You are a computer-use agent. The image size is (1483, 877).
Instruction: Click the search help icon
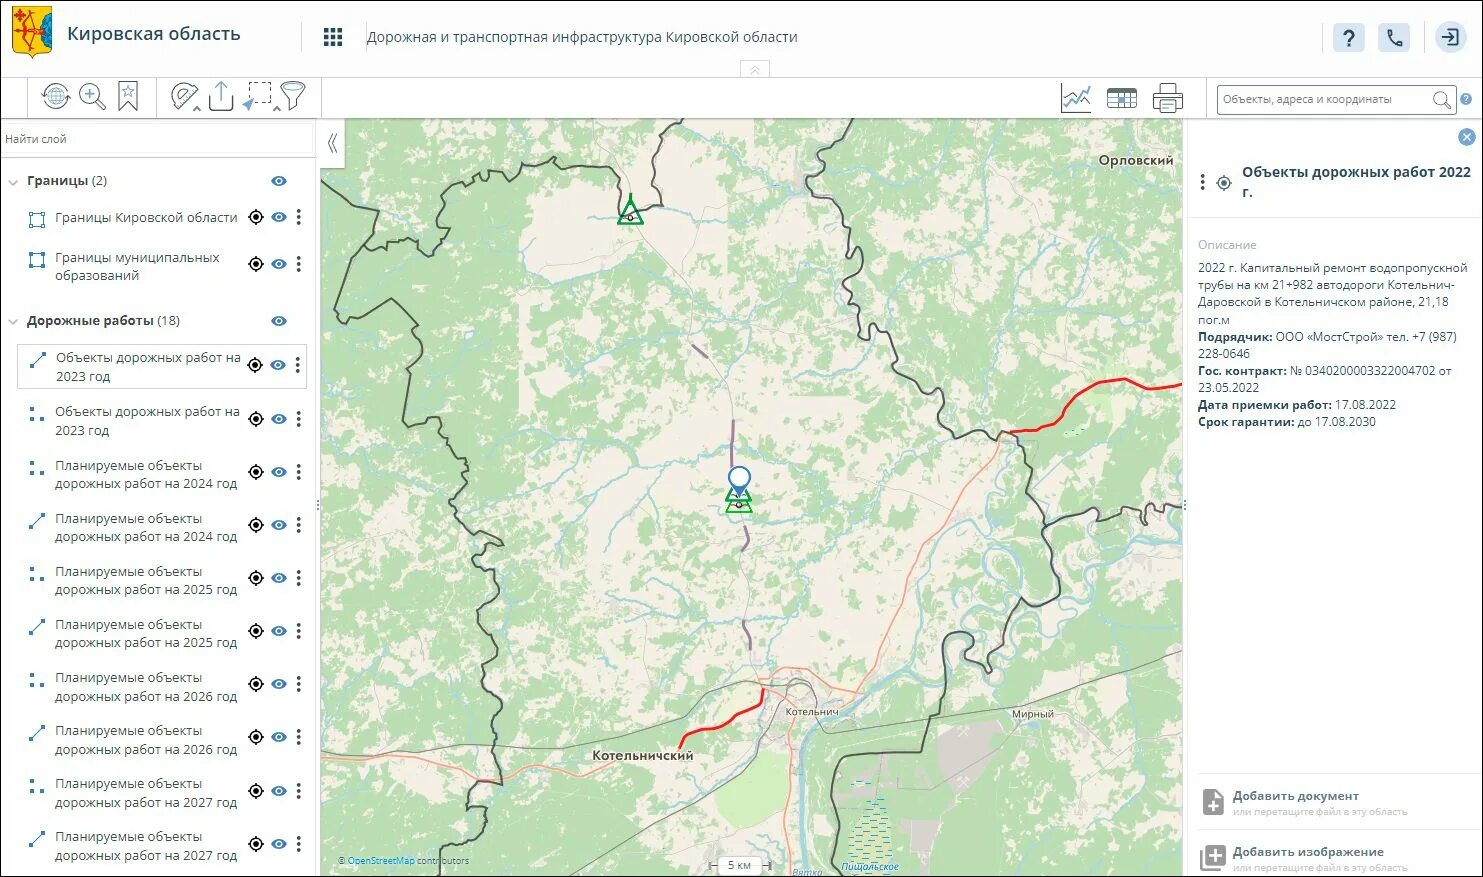point(1466,100)
